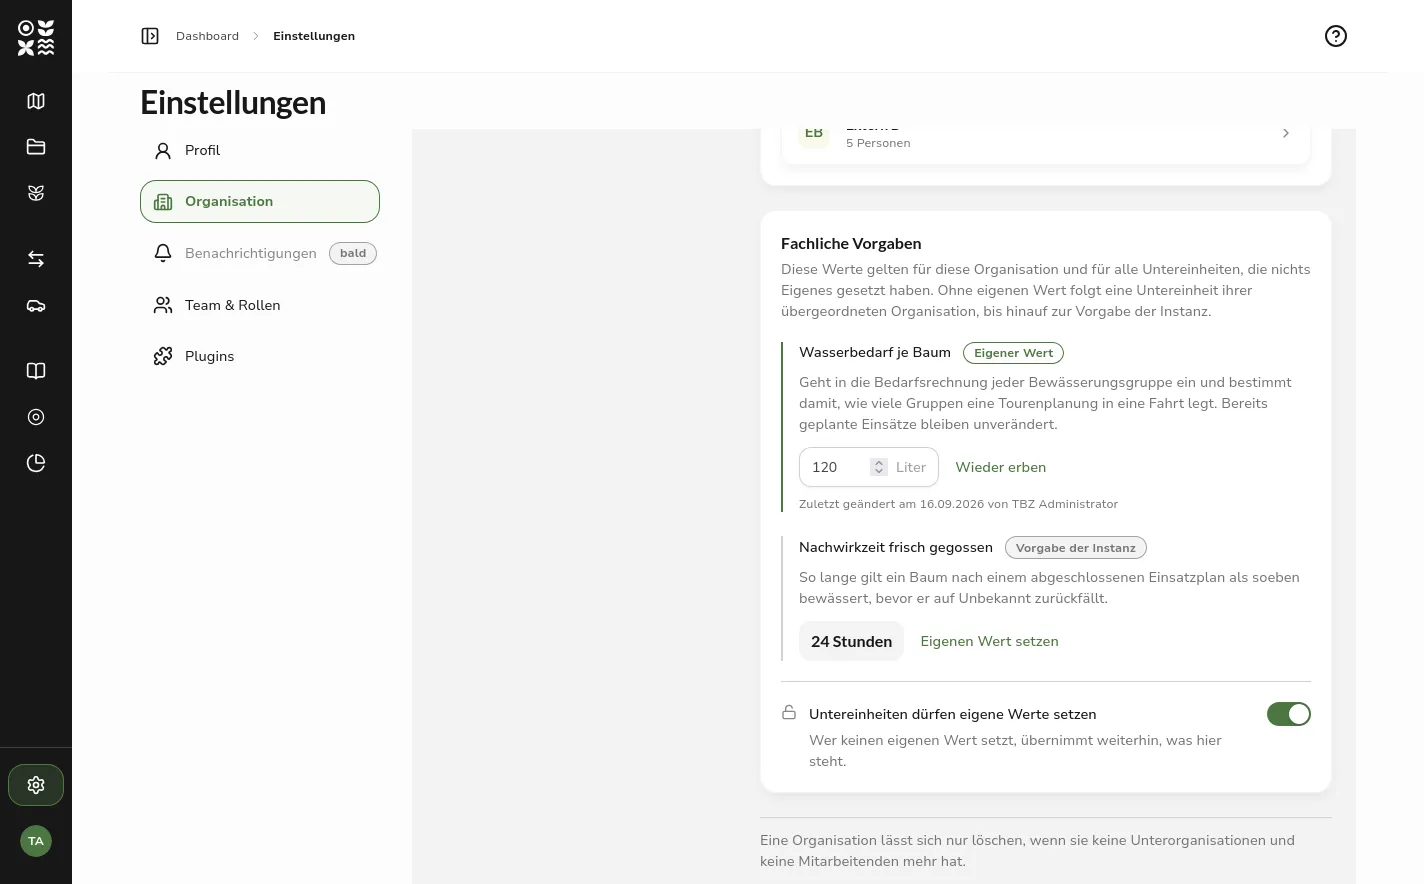Click the settings gear icon in sidebar
Viewport: 1424px width, 884px height.
pyautogui.click(x=36, y=785)
